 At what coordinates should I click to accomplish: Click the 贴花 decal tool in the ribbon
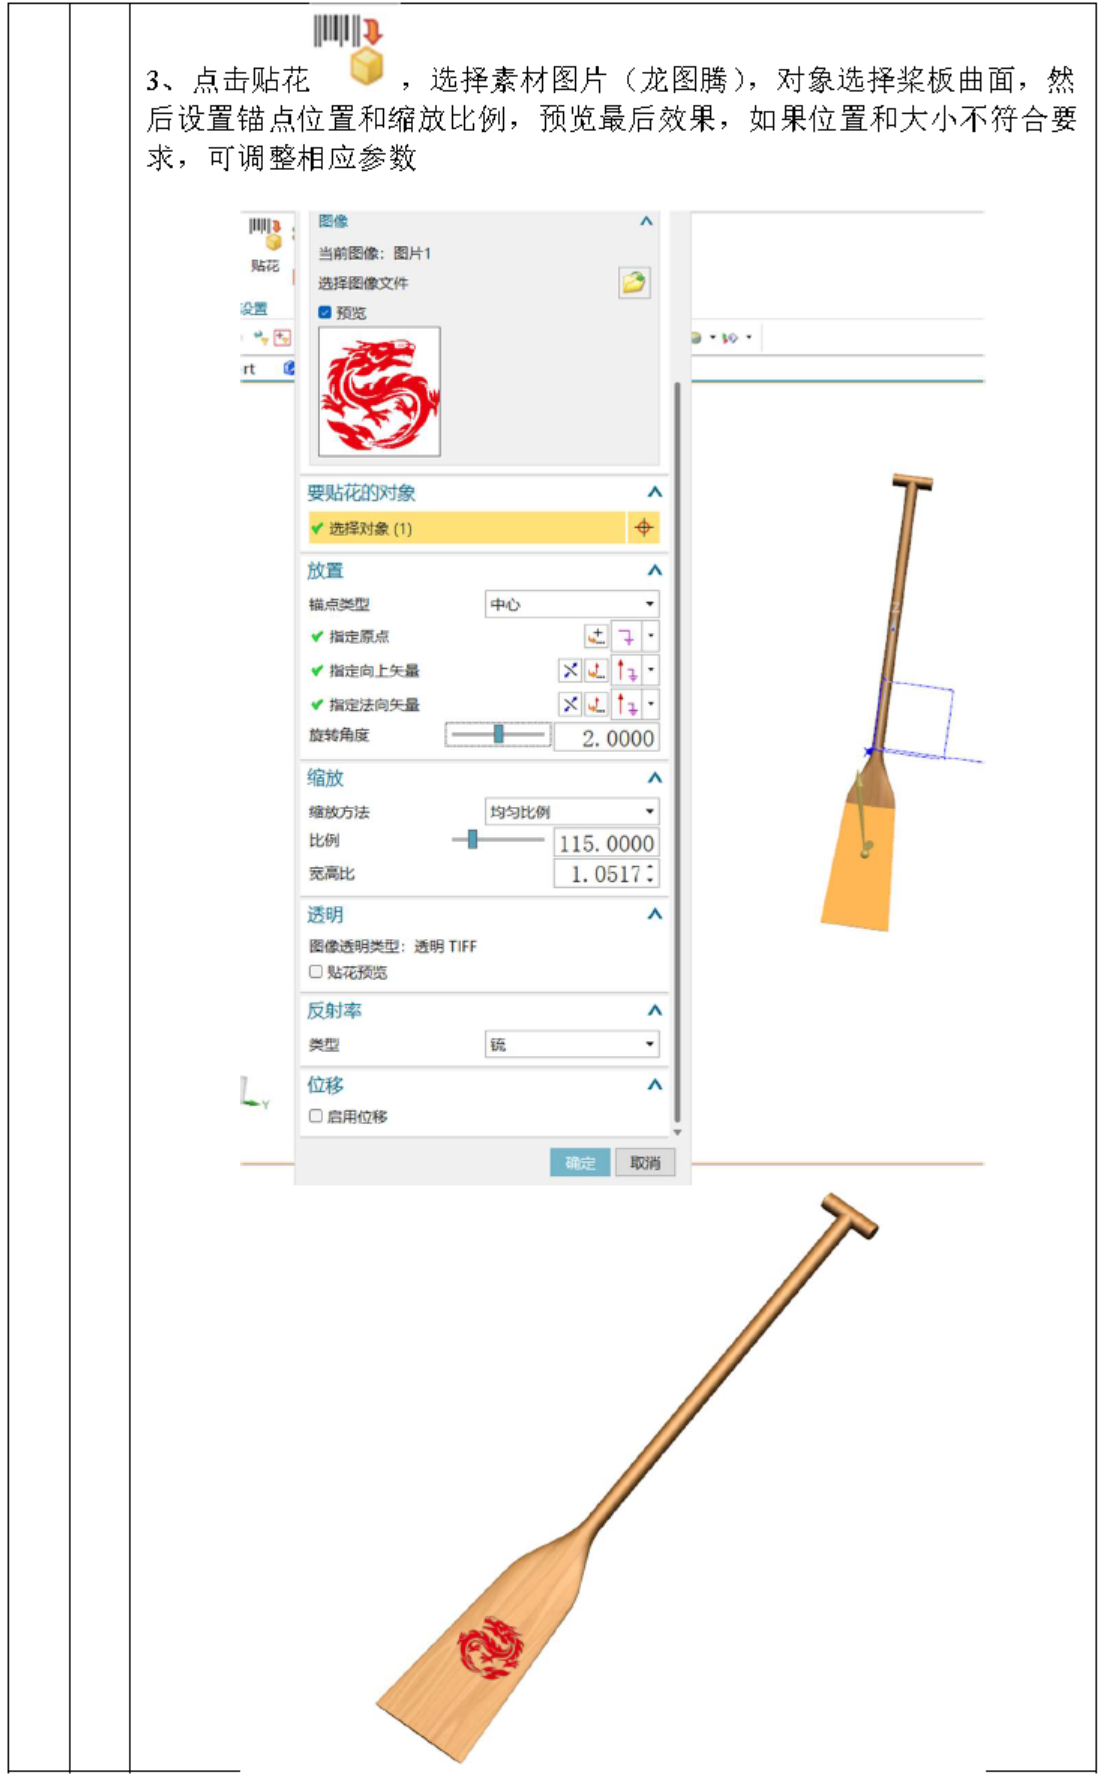tap(266, 245)
